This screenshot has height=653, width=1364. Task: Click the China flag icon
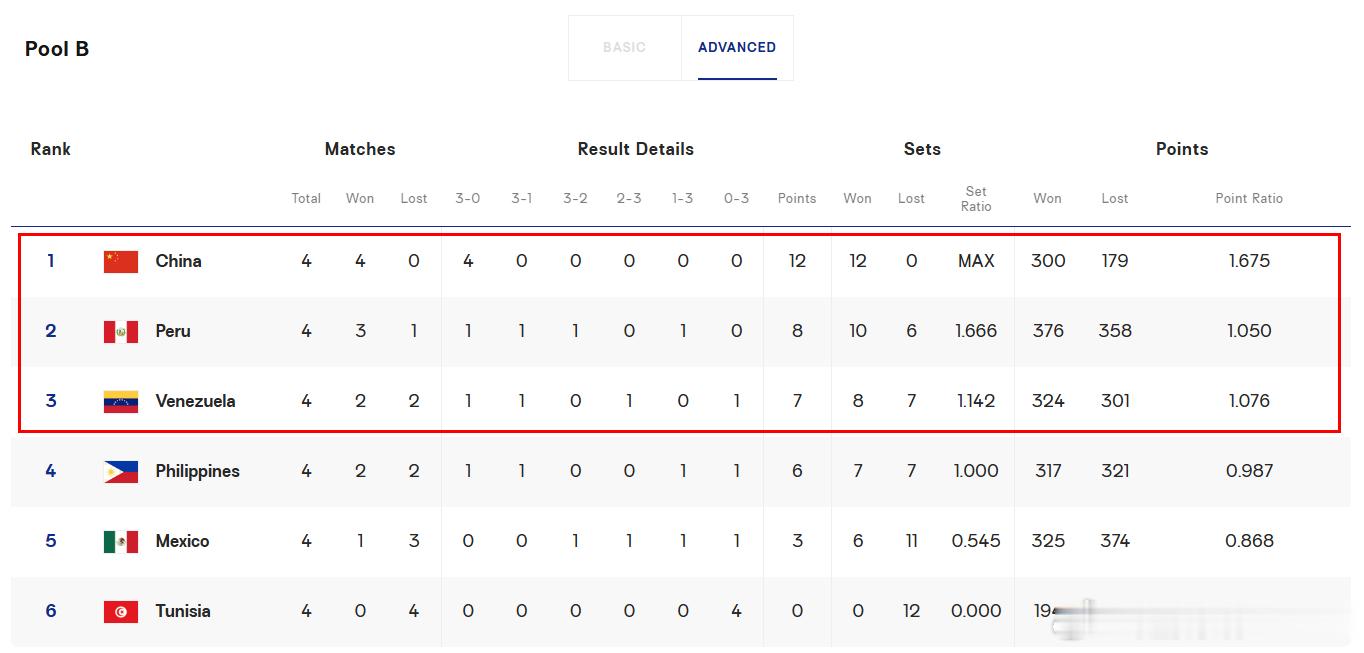[x=121, y=262]
